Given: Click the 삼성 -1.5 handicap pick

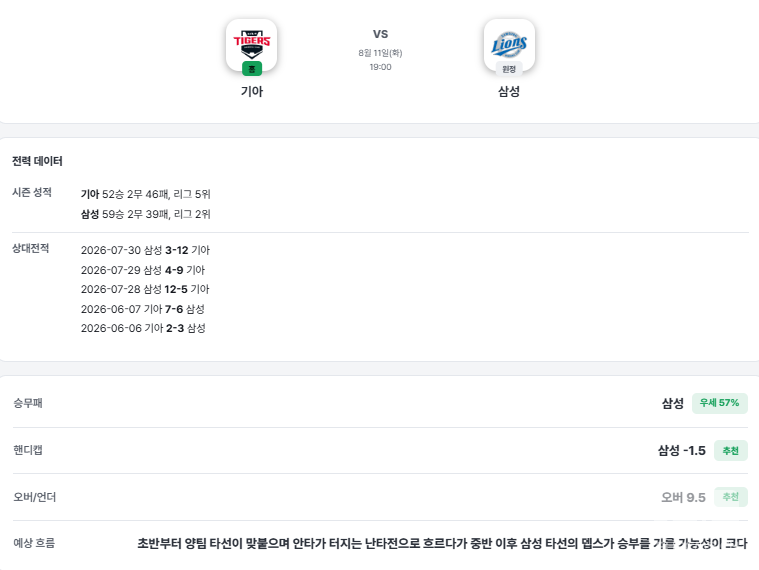Looking at the screenshot, I should (682, 450).
